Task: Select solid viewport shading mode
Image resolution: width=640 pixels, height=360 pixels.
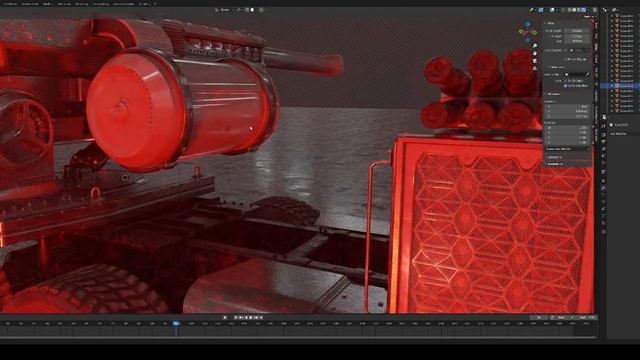Action: [574, 10]
